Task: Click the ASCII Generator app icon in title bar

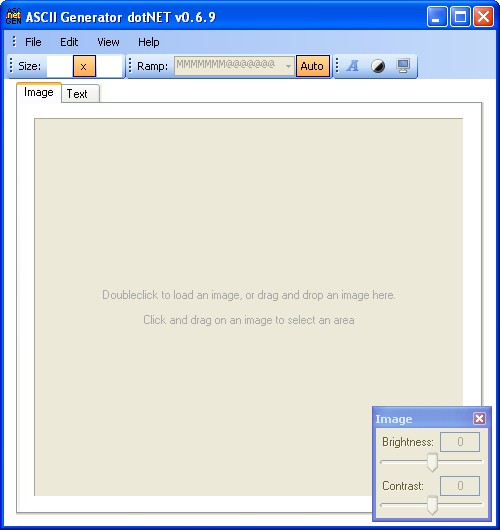Action: click(x=14, y=17)
